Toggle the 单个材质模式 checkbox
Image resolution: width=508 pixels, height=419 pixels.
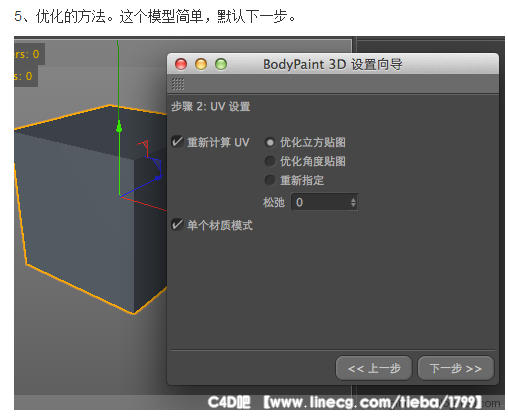177,225
